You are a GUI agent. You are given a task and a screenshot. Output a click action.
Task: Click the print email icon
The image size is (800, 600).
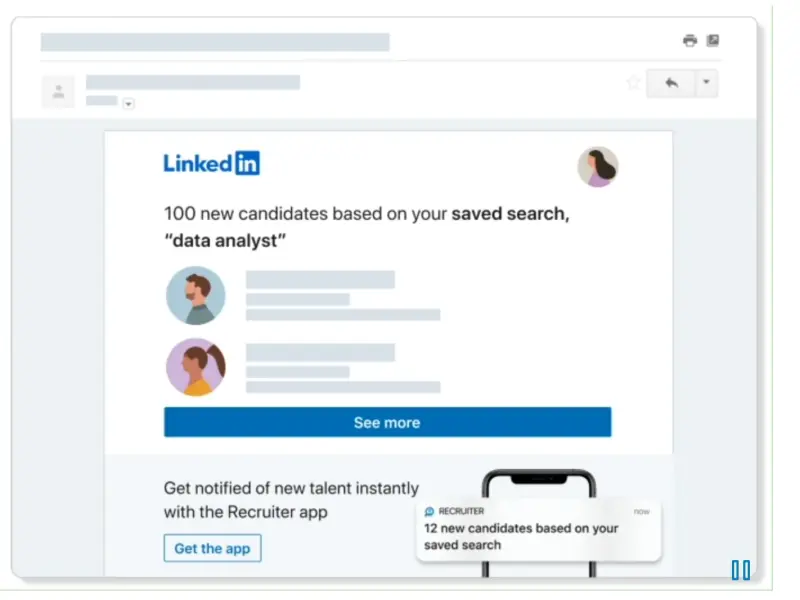click(x=689, y=41)
